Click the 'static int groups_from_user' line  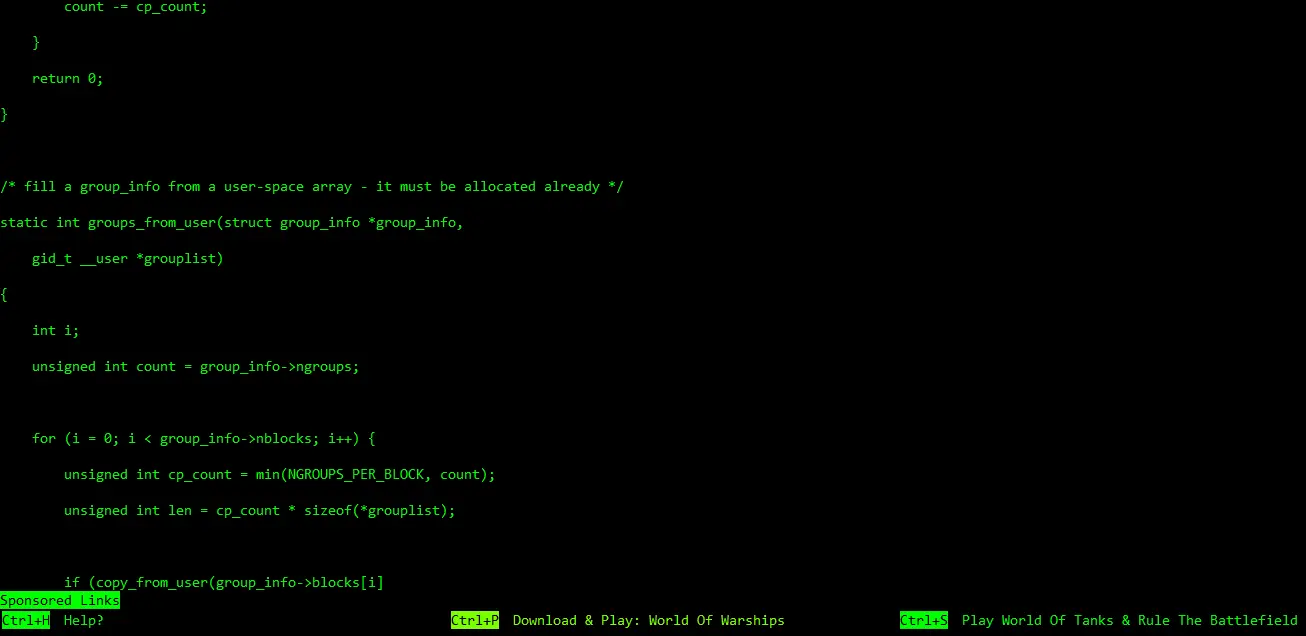click(232, 222)
